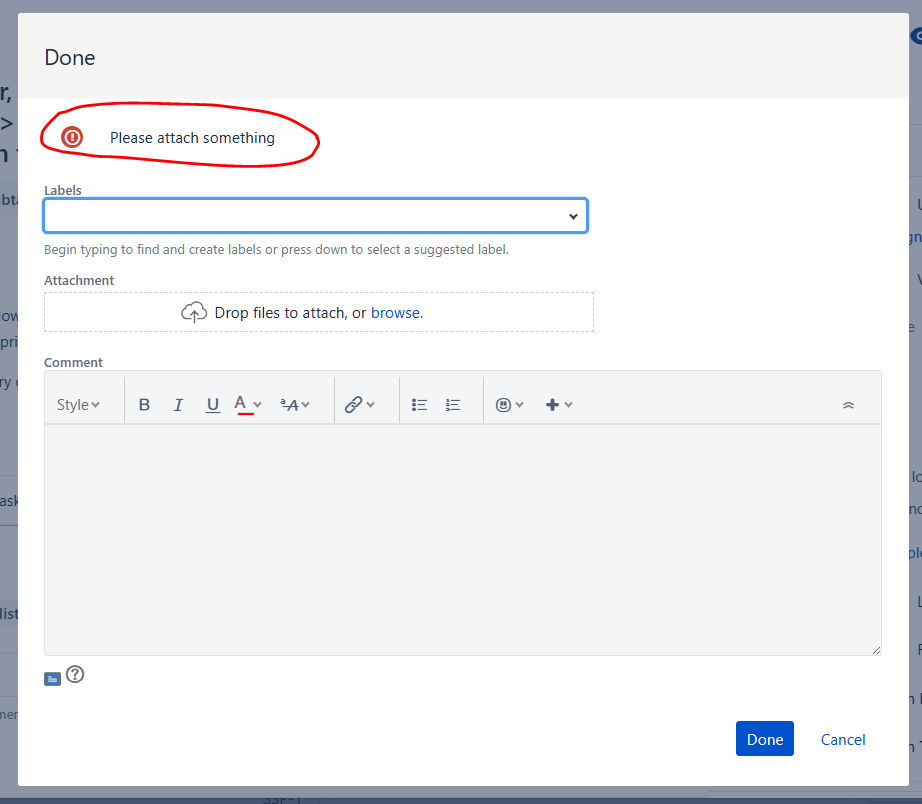
Task: Collapse the comment editor toolbar
Action: coord(848,405)
